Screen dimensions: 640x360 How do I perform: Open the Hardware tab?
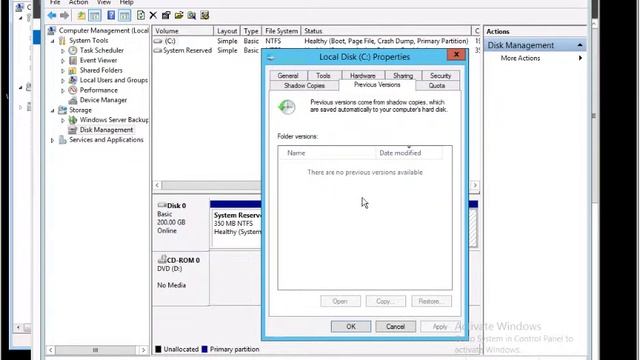point(362,76)
